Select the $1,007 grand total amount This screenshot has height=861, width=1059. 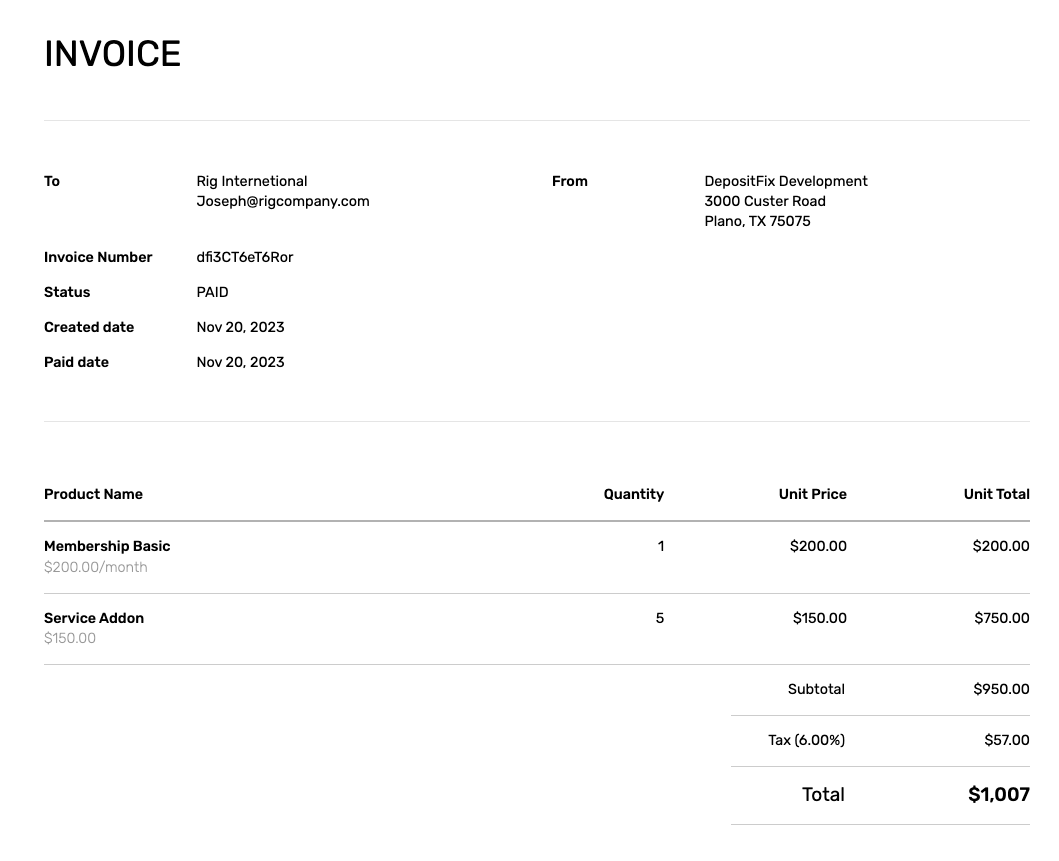tap(998, 794)
